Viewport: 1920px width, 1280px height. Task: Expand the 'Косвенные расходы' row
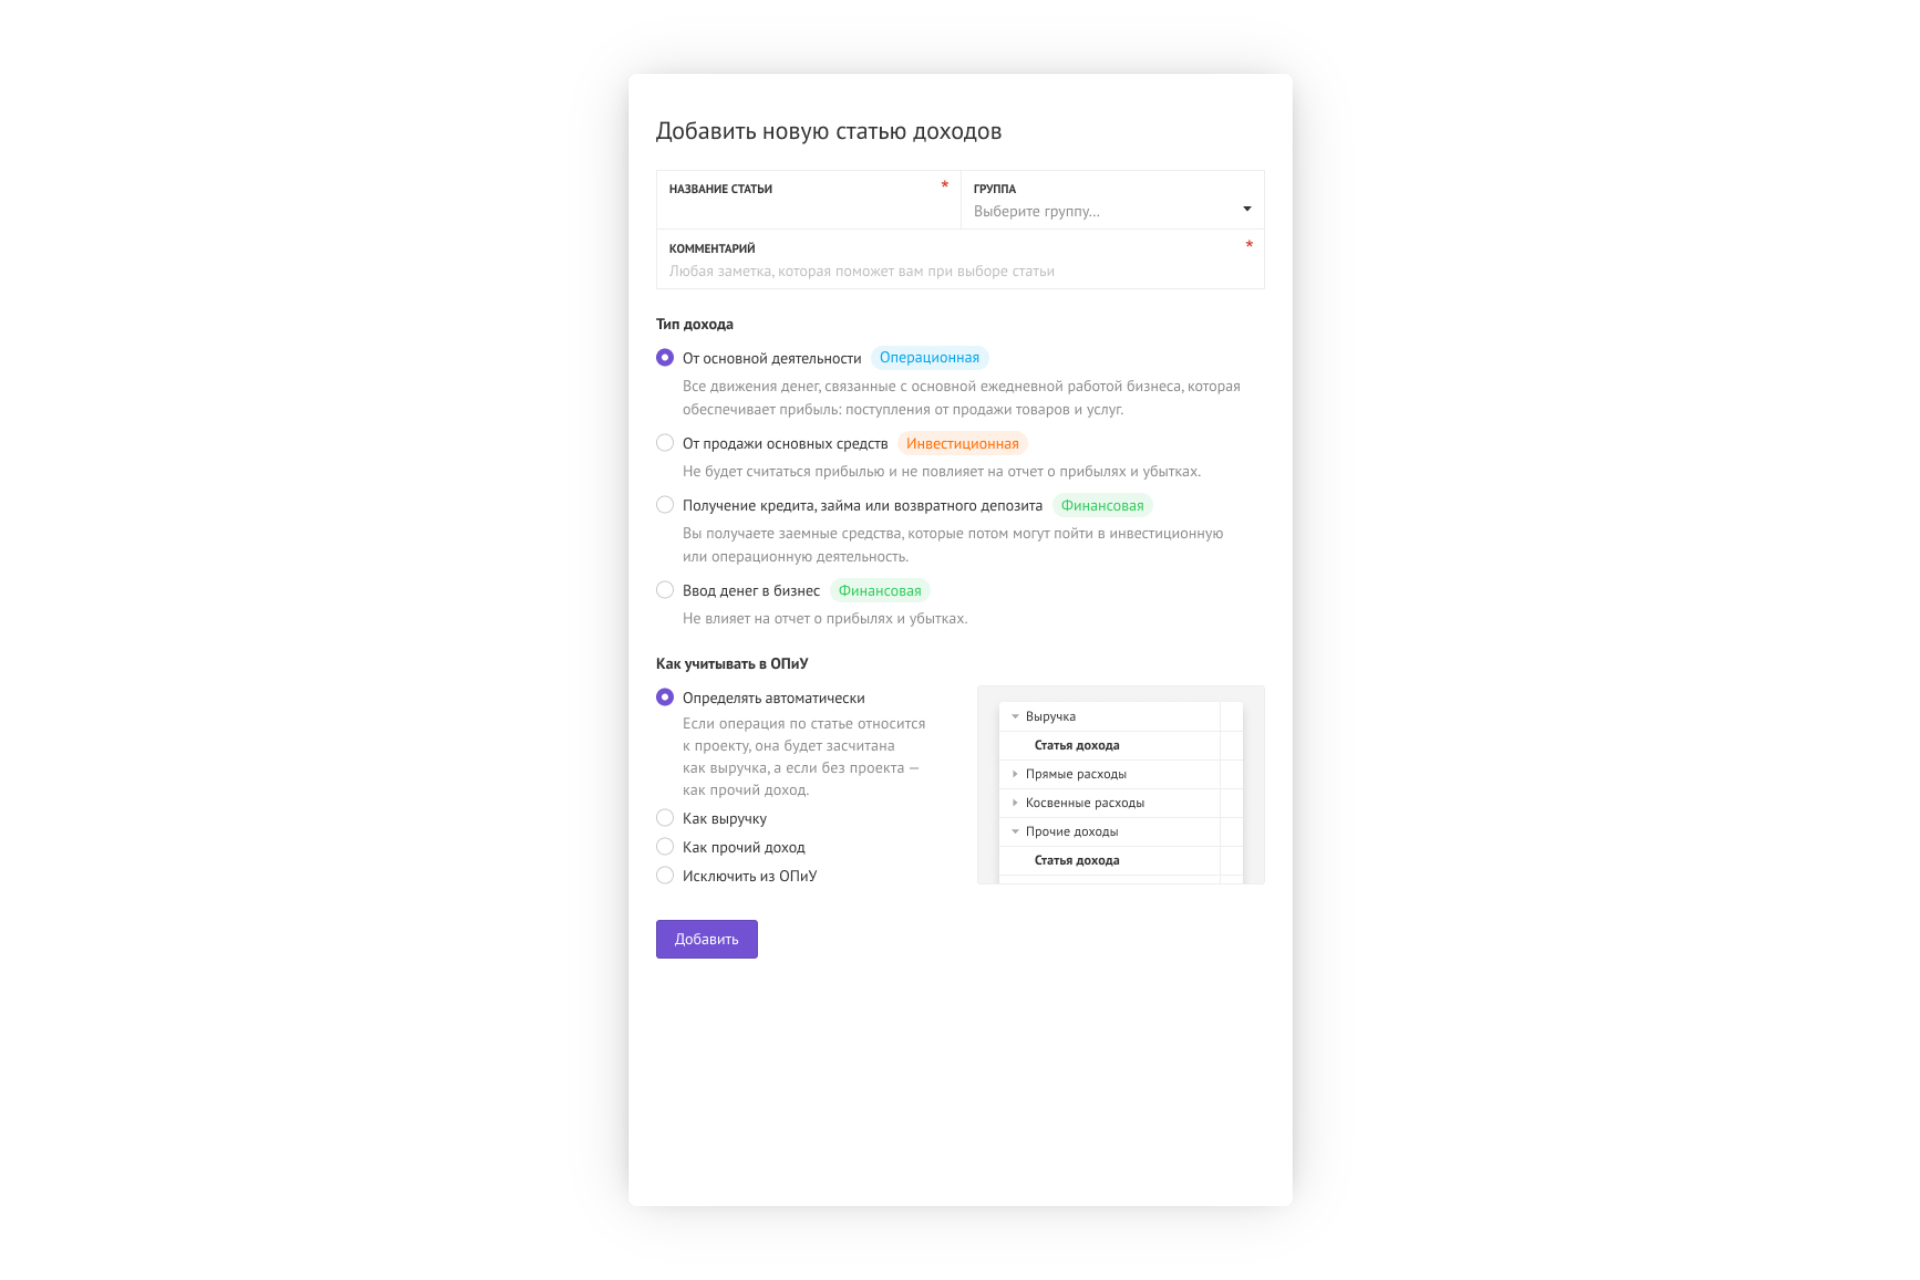(1015, 802)
